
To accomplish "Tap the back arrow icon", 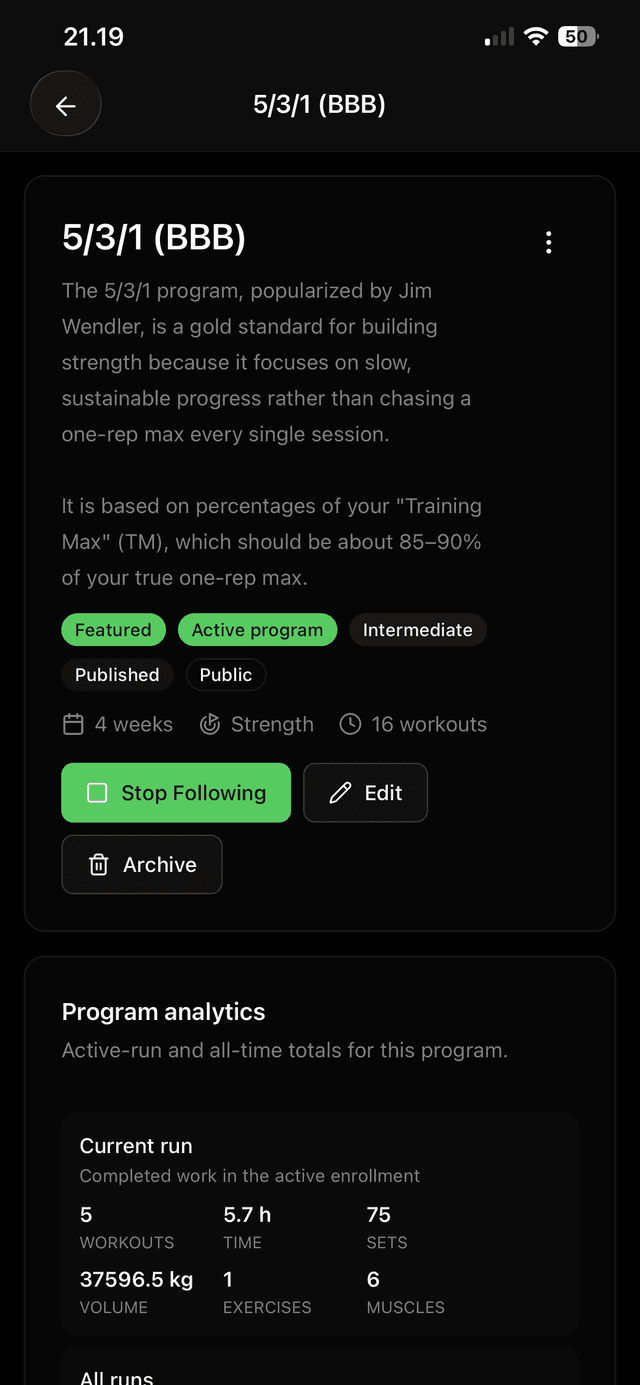I will 65,103.
